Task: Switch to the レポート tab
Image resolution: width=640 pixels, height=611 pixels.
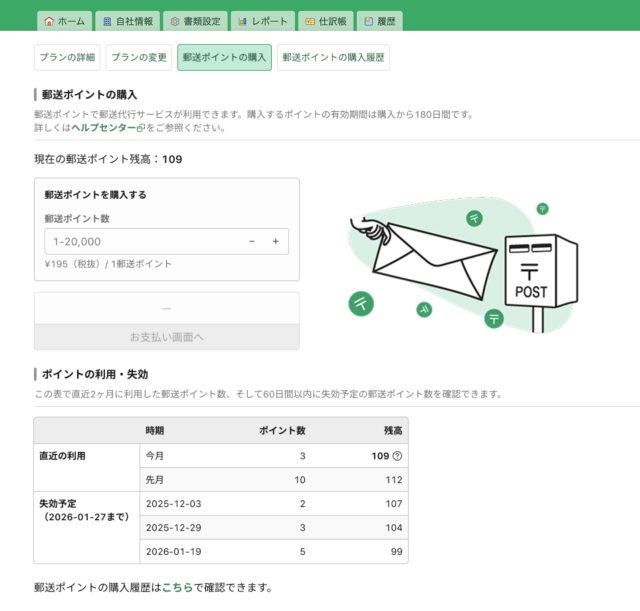Action: 262,21
